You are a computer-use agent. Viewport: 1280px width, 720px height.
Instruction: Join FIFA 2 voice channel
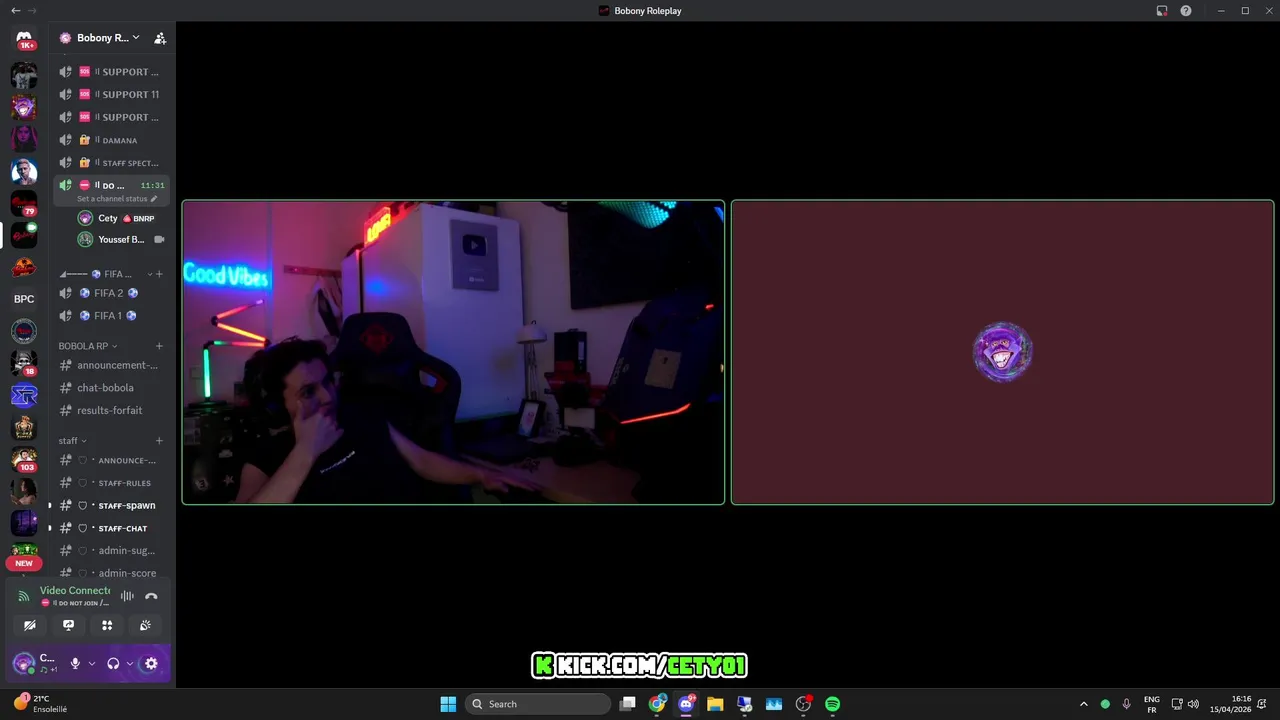(x=111, y=293)
